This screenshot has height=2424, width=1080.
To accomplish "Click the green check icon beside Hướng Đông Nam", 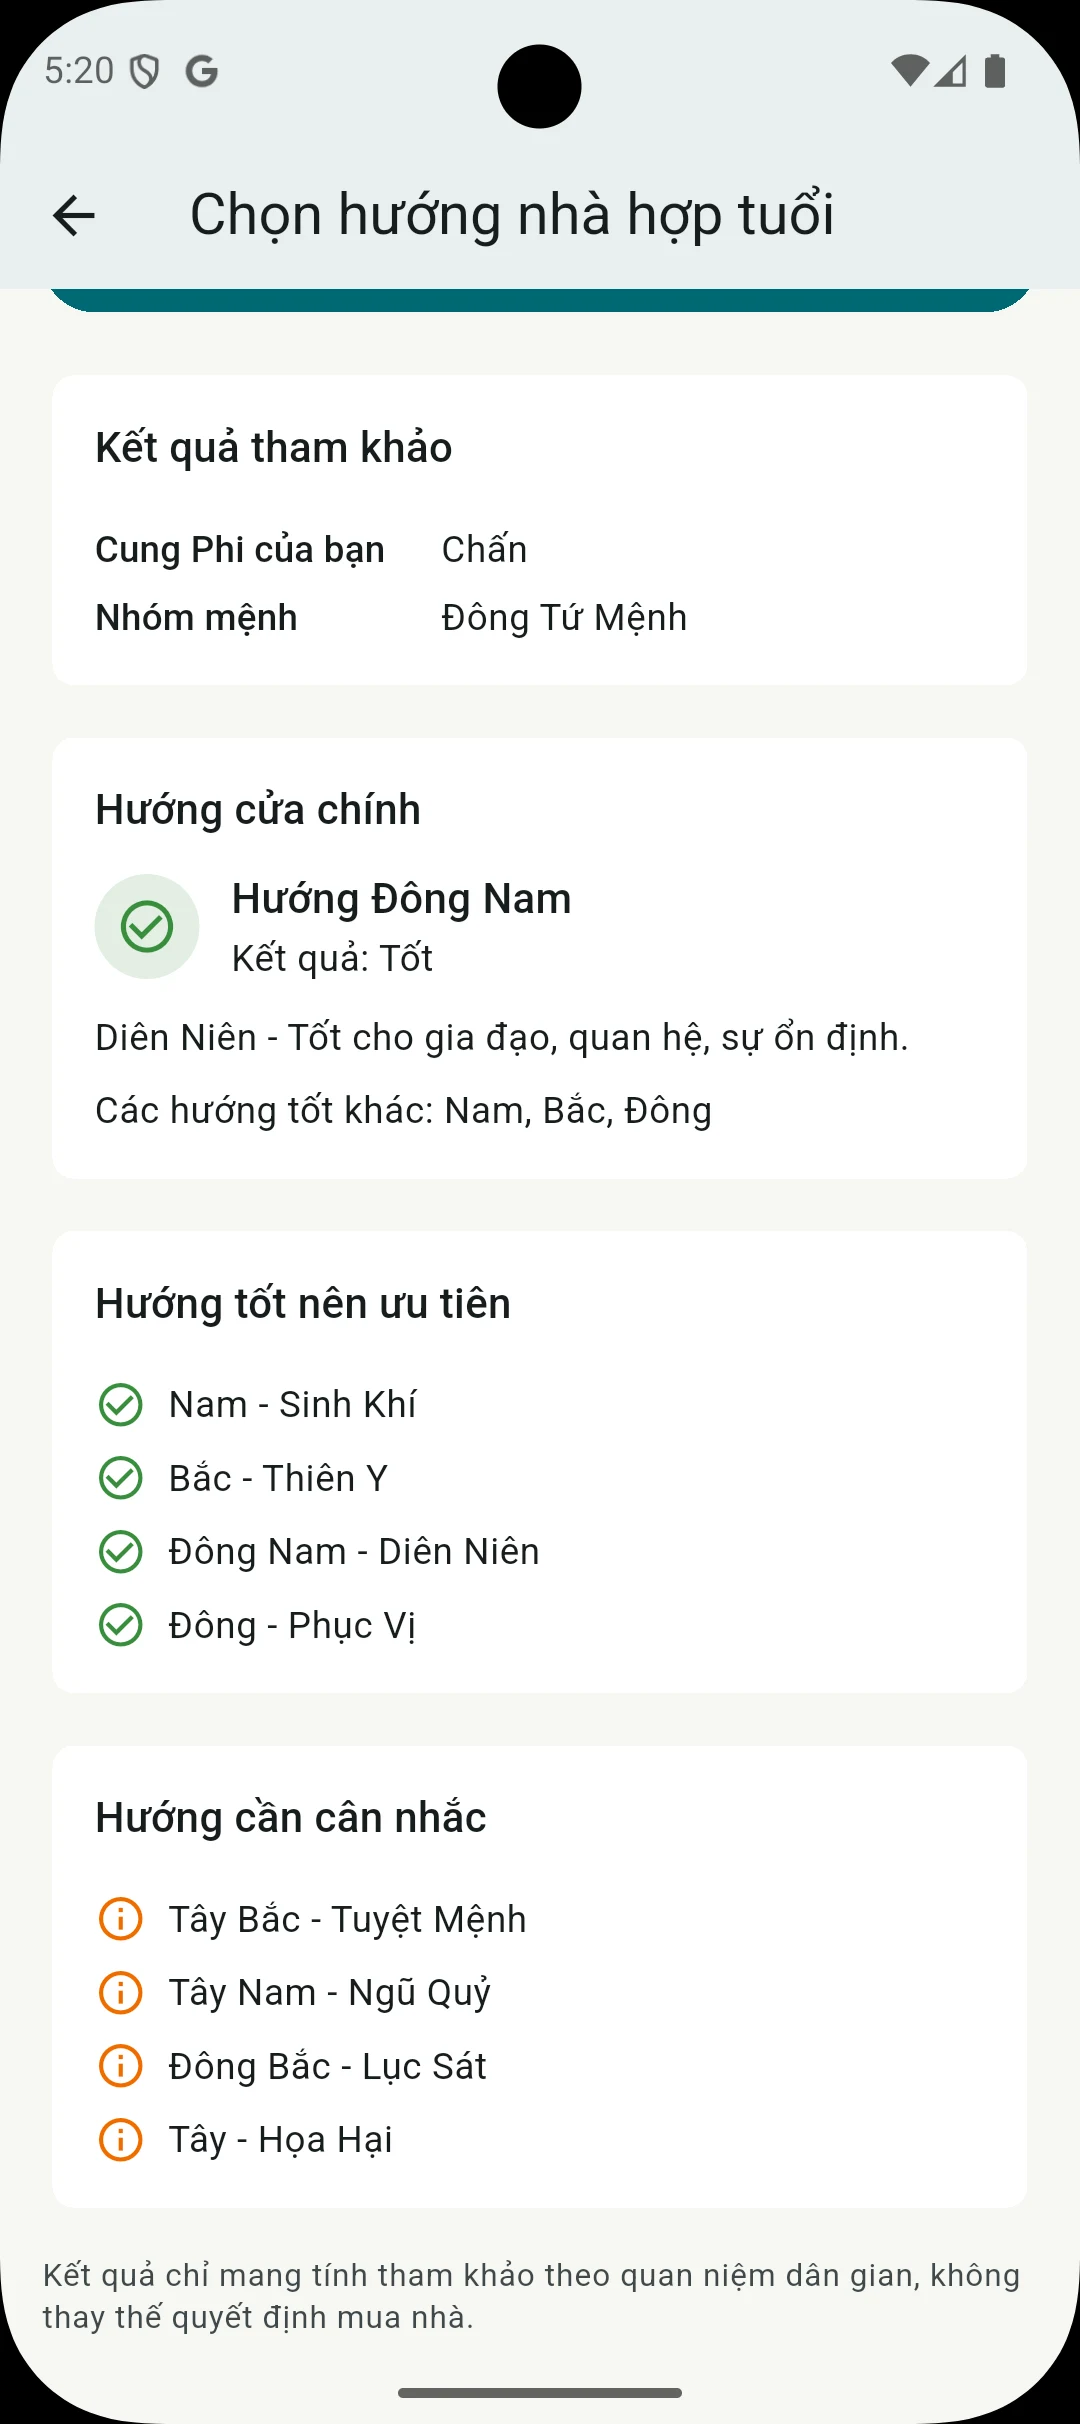I will pyautogui.click(x=147, y=926).
